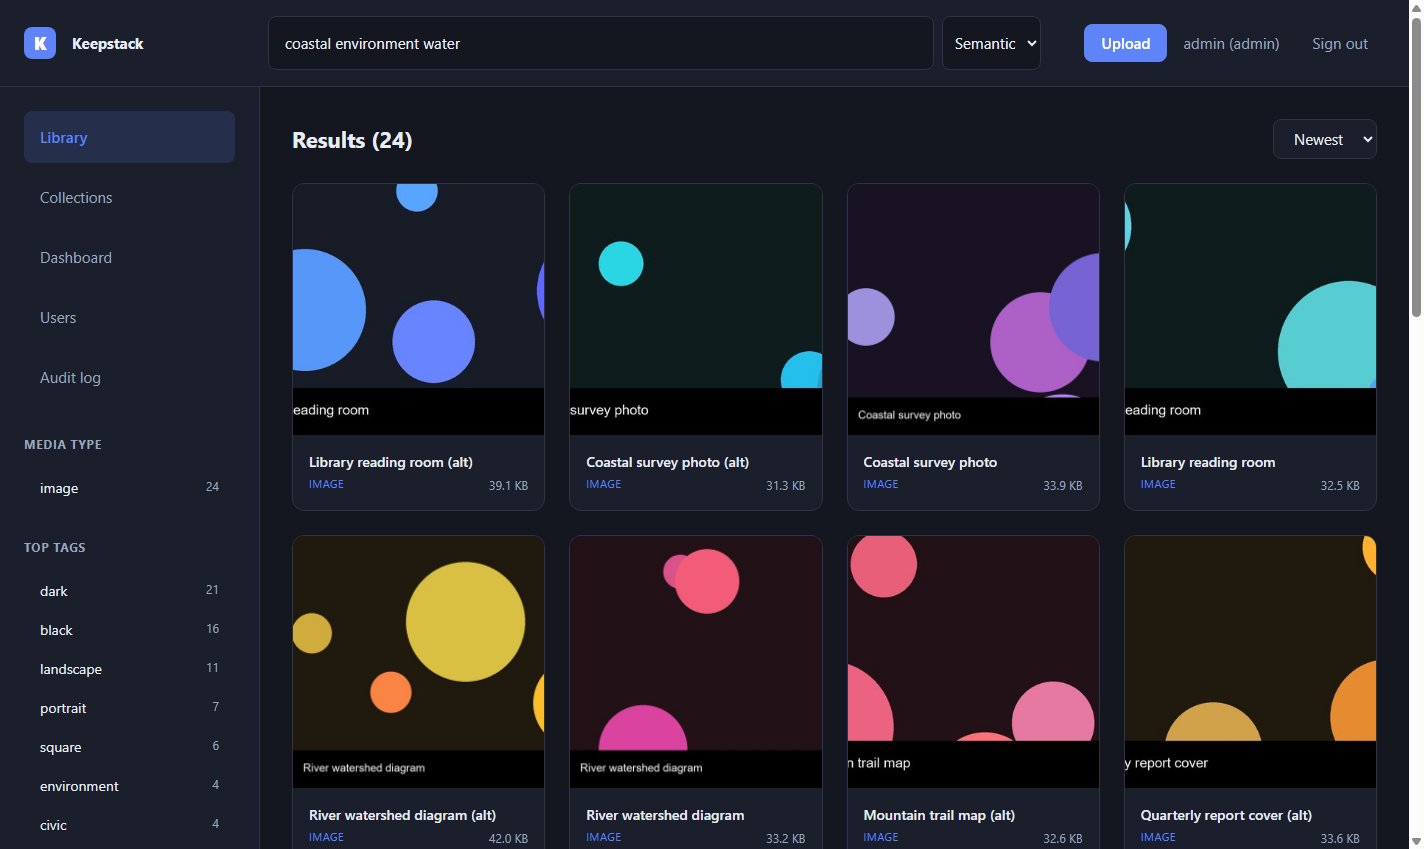Viewport: 1424px width, 849px height.
Task: Filter results by landscape tag
Action: tap(129, 669)
